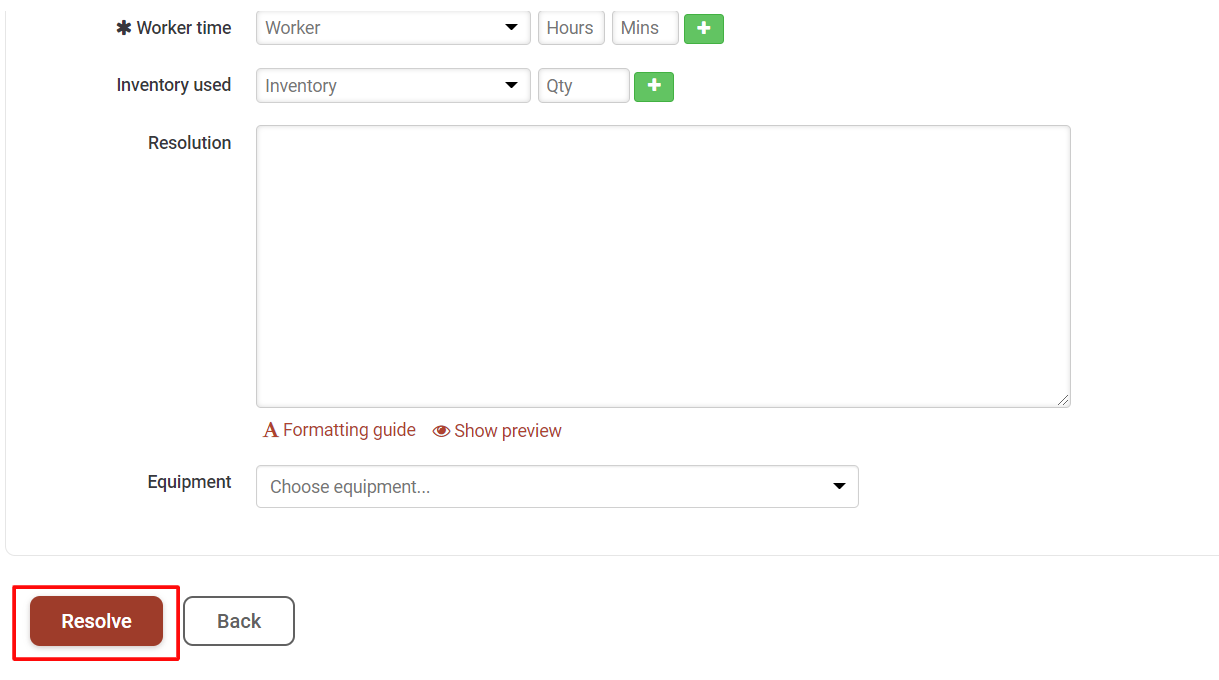Click the Hours input field
1219x680 pixels.
pyautogui.click(x=571, y=28)
